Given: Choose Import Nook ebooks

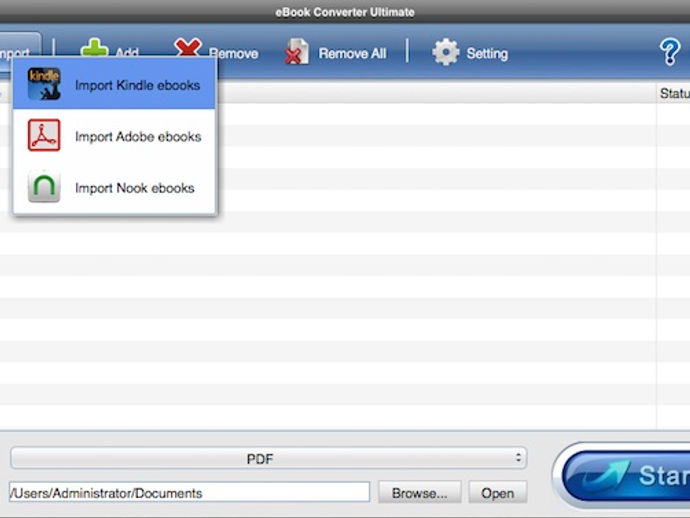Looking at the screenshot, I should click(x=114, y=187).
